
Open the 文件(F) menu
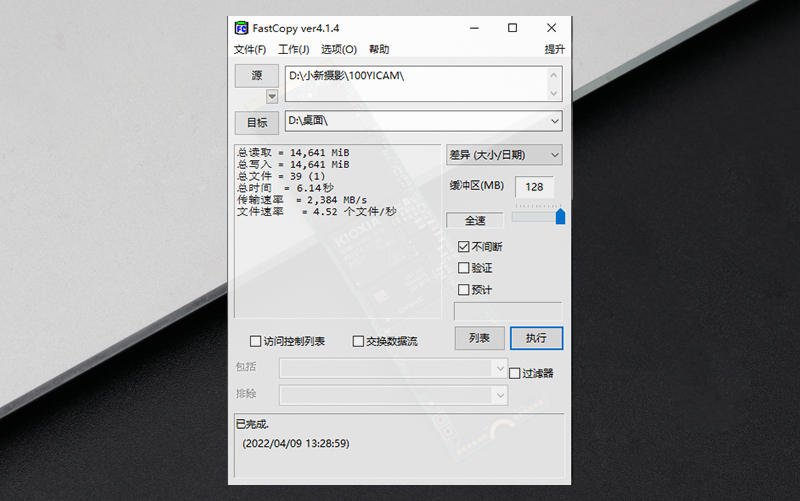coord(250,49)
